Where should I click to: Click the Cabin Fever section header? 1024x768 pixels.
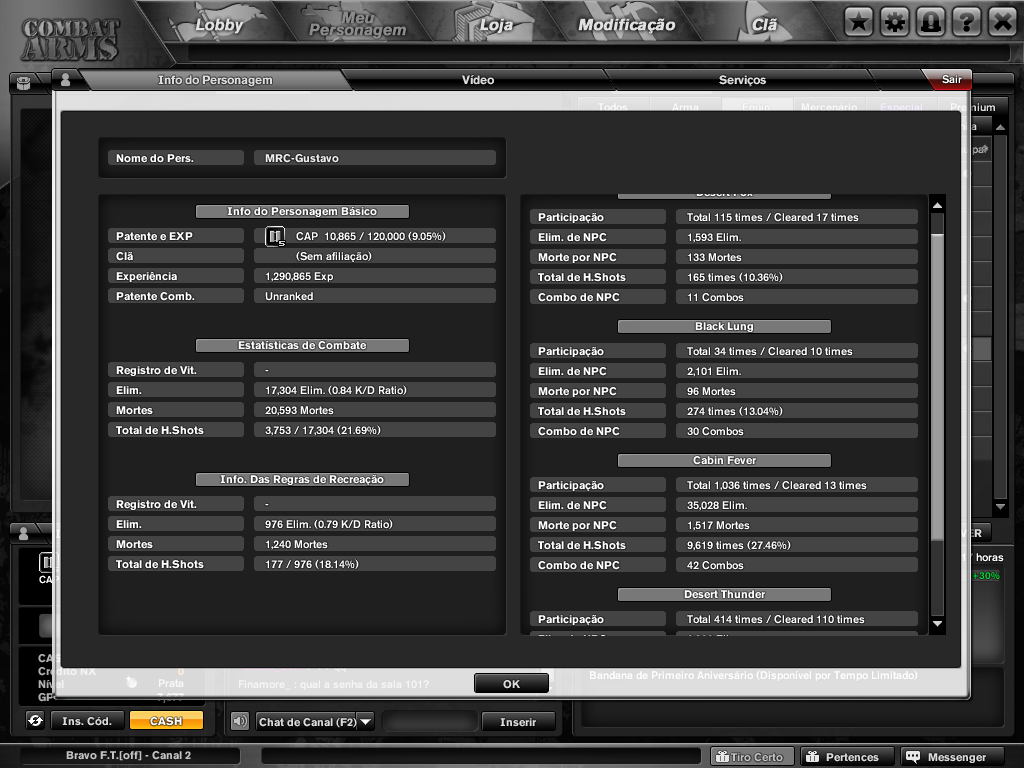(724, 460)
